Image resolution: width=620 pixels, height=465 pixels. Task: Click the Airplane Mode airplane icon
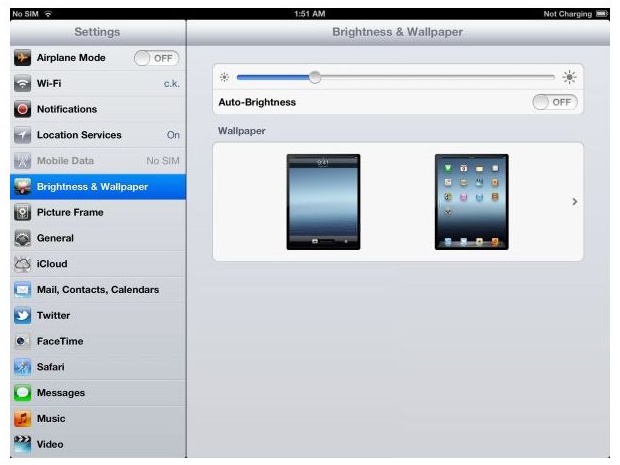point(23,58)
